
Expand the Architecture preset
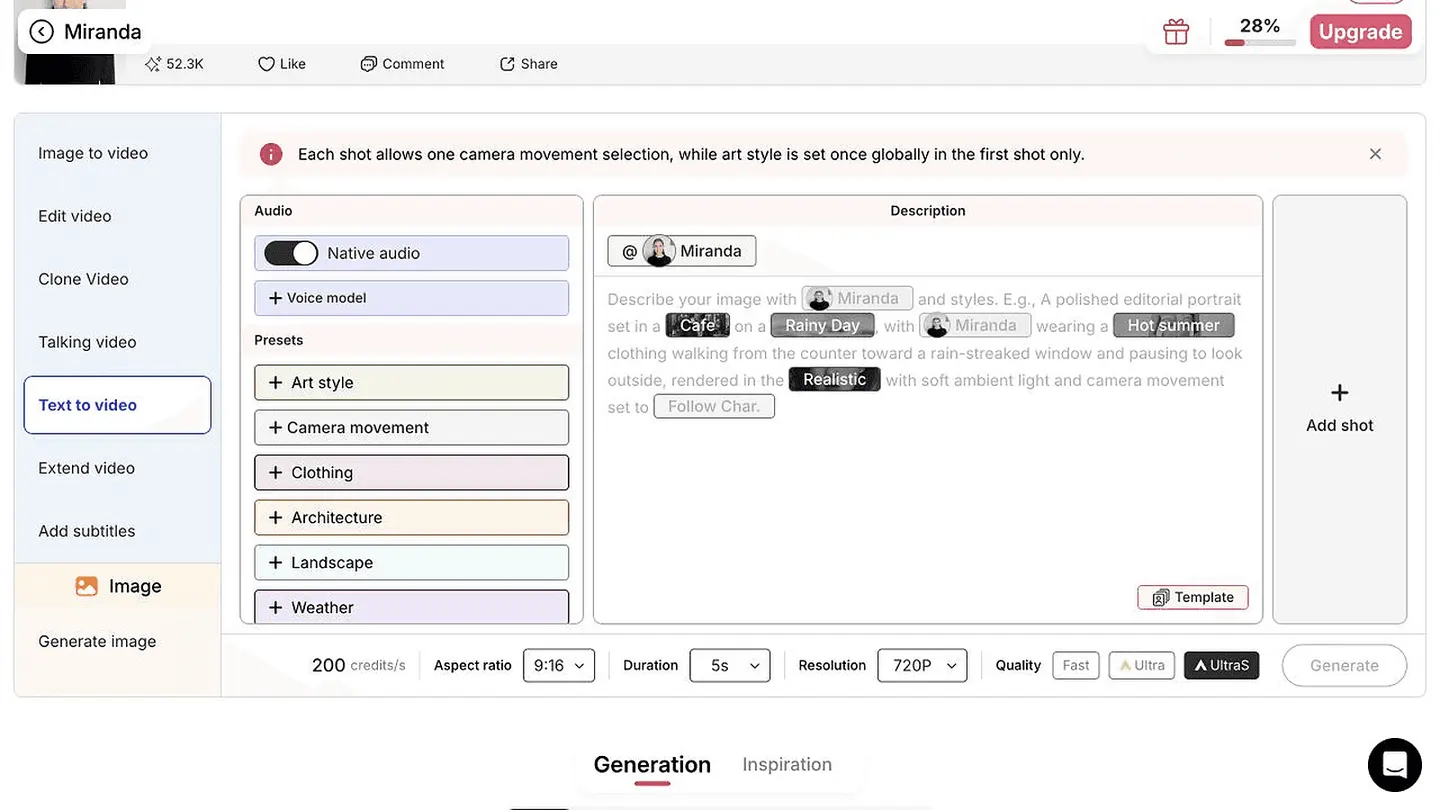(x=412, y=518)
